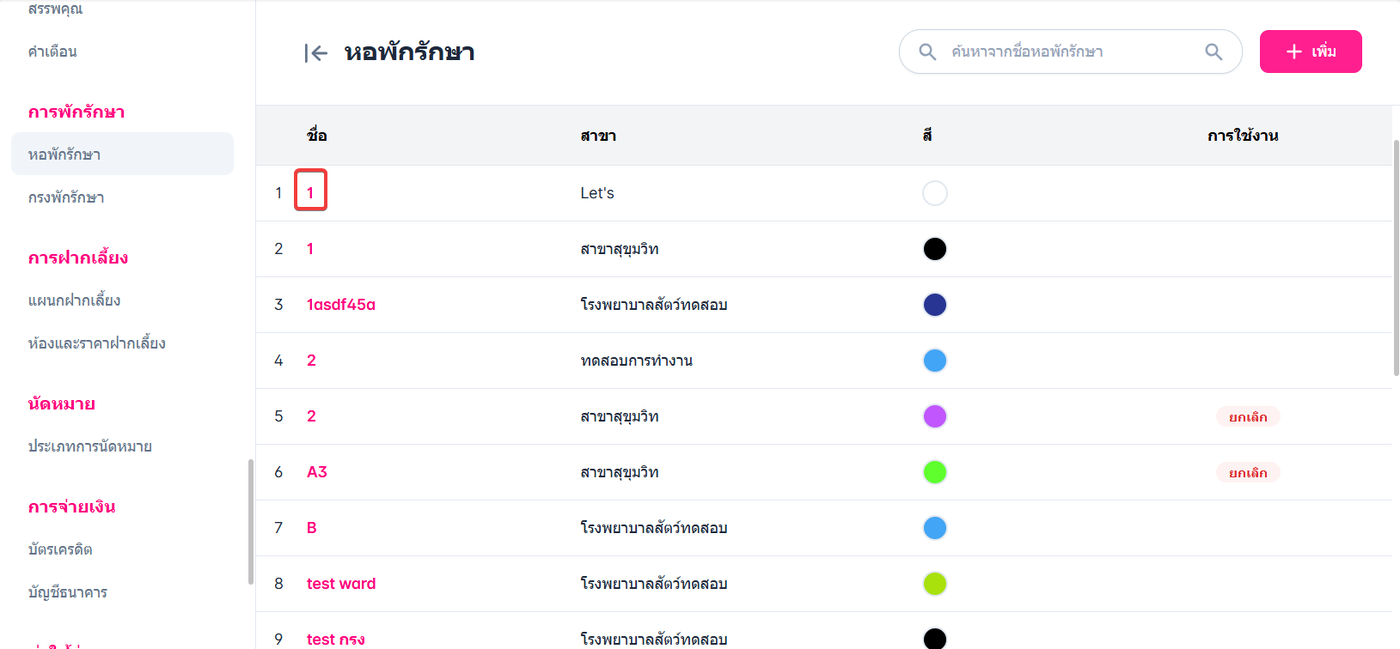1400x649 pixels.
Task: Click the white color swatch for Let's
Action: pyautogui.click(x=934, y=193)
